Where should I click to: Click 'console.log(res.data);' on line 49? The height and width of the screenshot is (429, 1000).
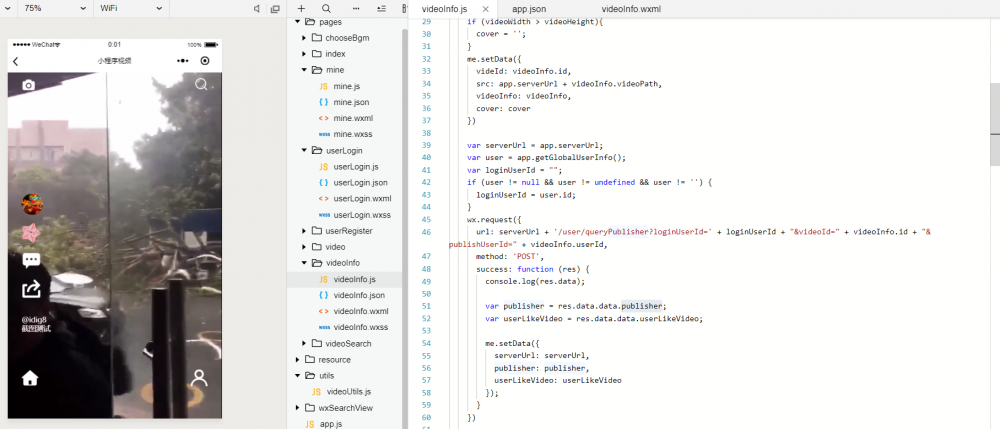pyautogui.click(x=534, y=280)
